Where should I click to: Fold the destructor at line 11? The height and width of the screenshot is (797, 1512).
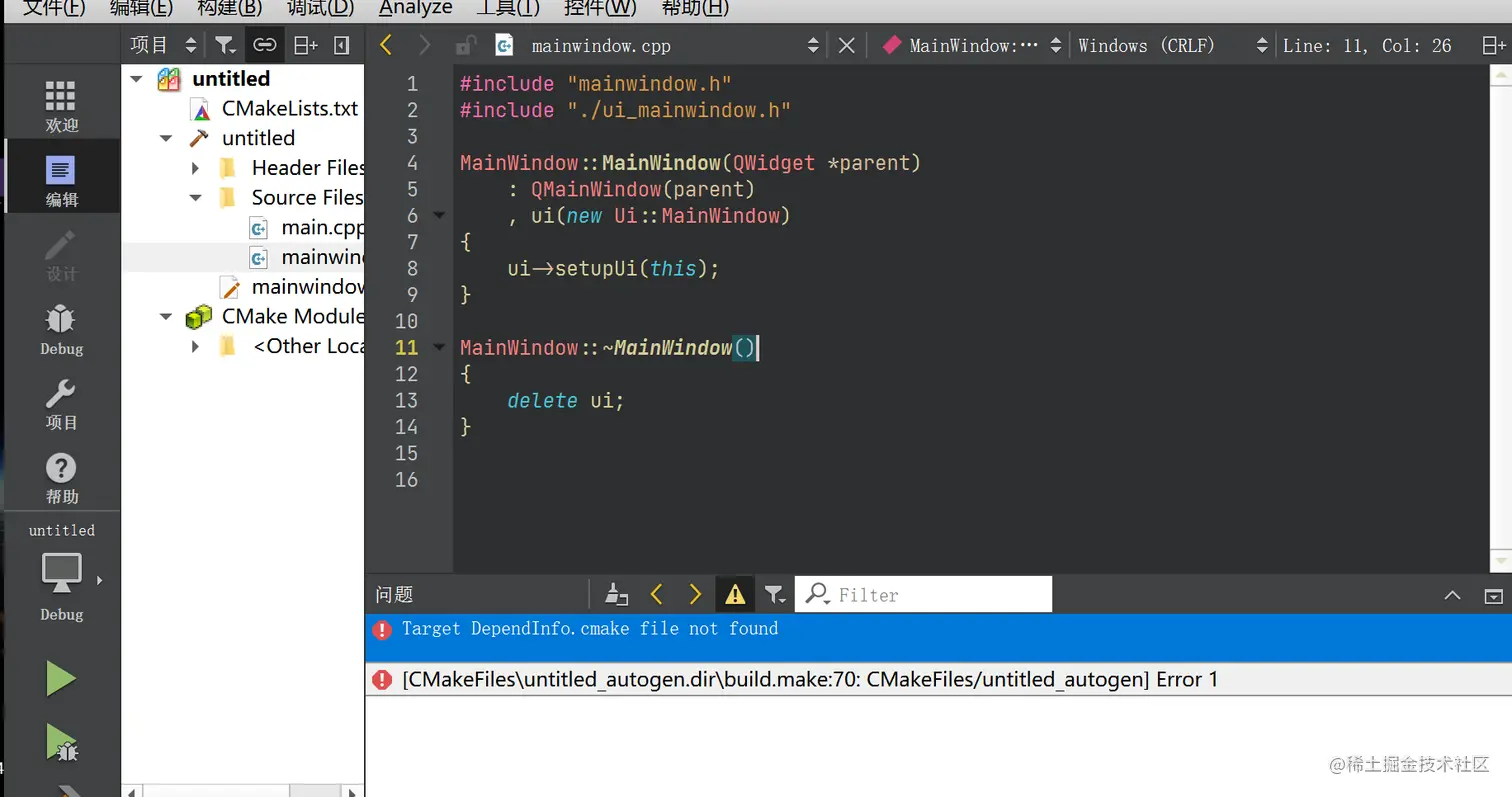[x=438, y=347]
